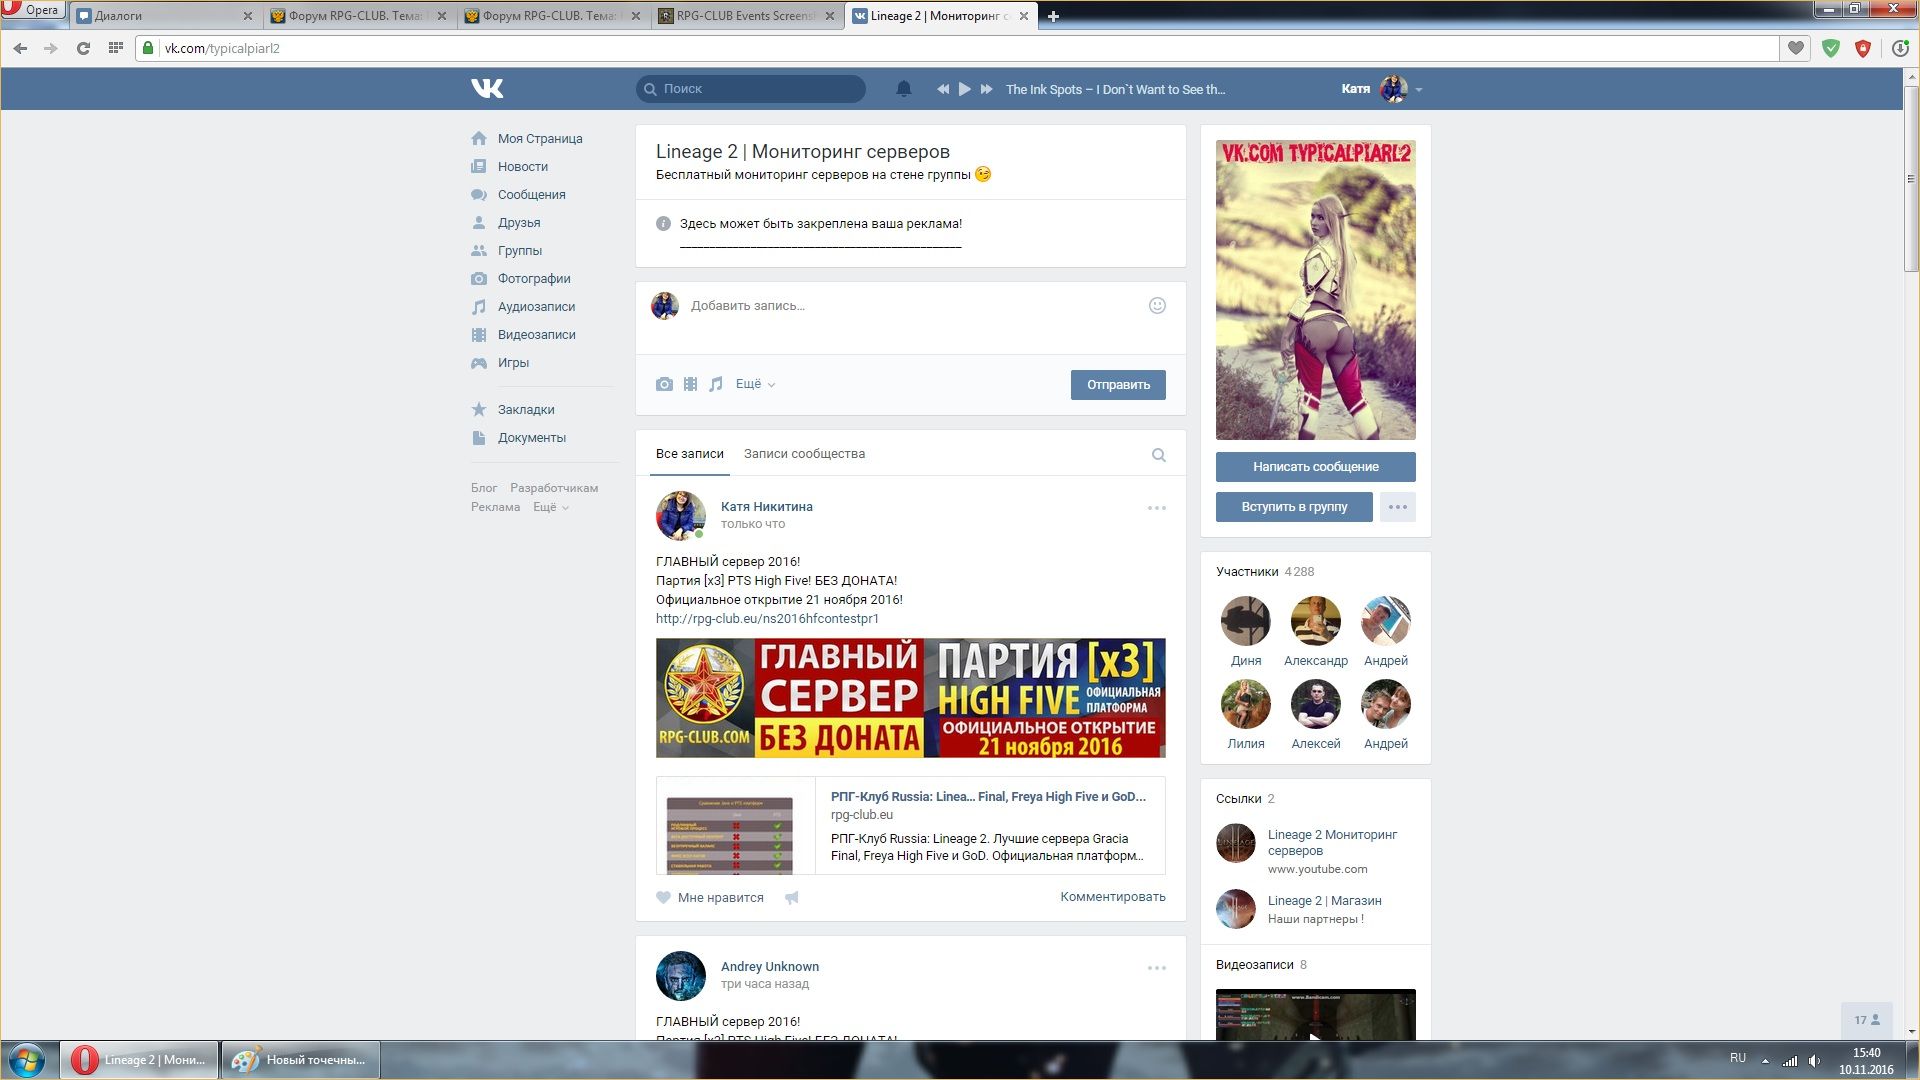1920x1080 pixels.
Task: Attach a photo with the camera icon
Action: click(x=664, y=384)
